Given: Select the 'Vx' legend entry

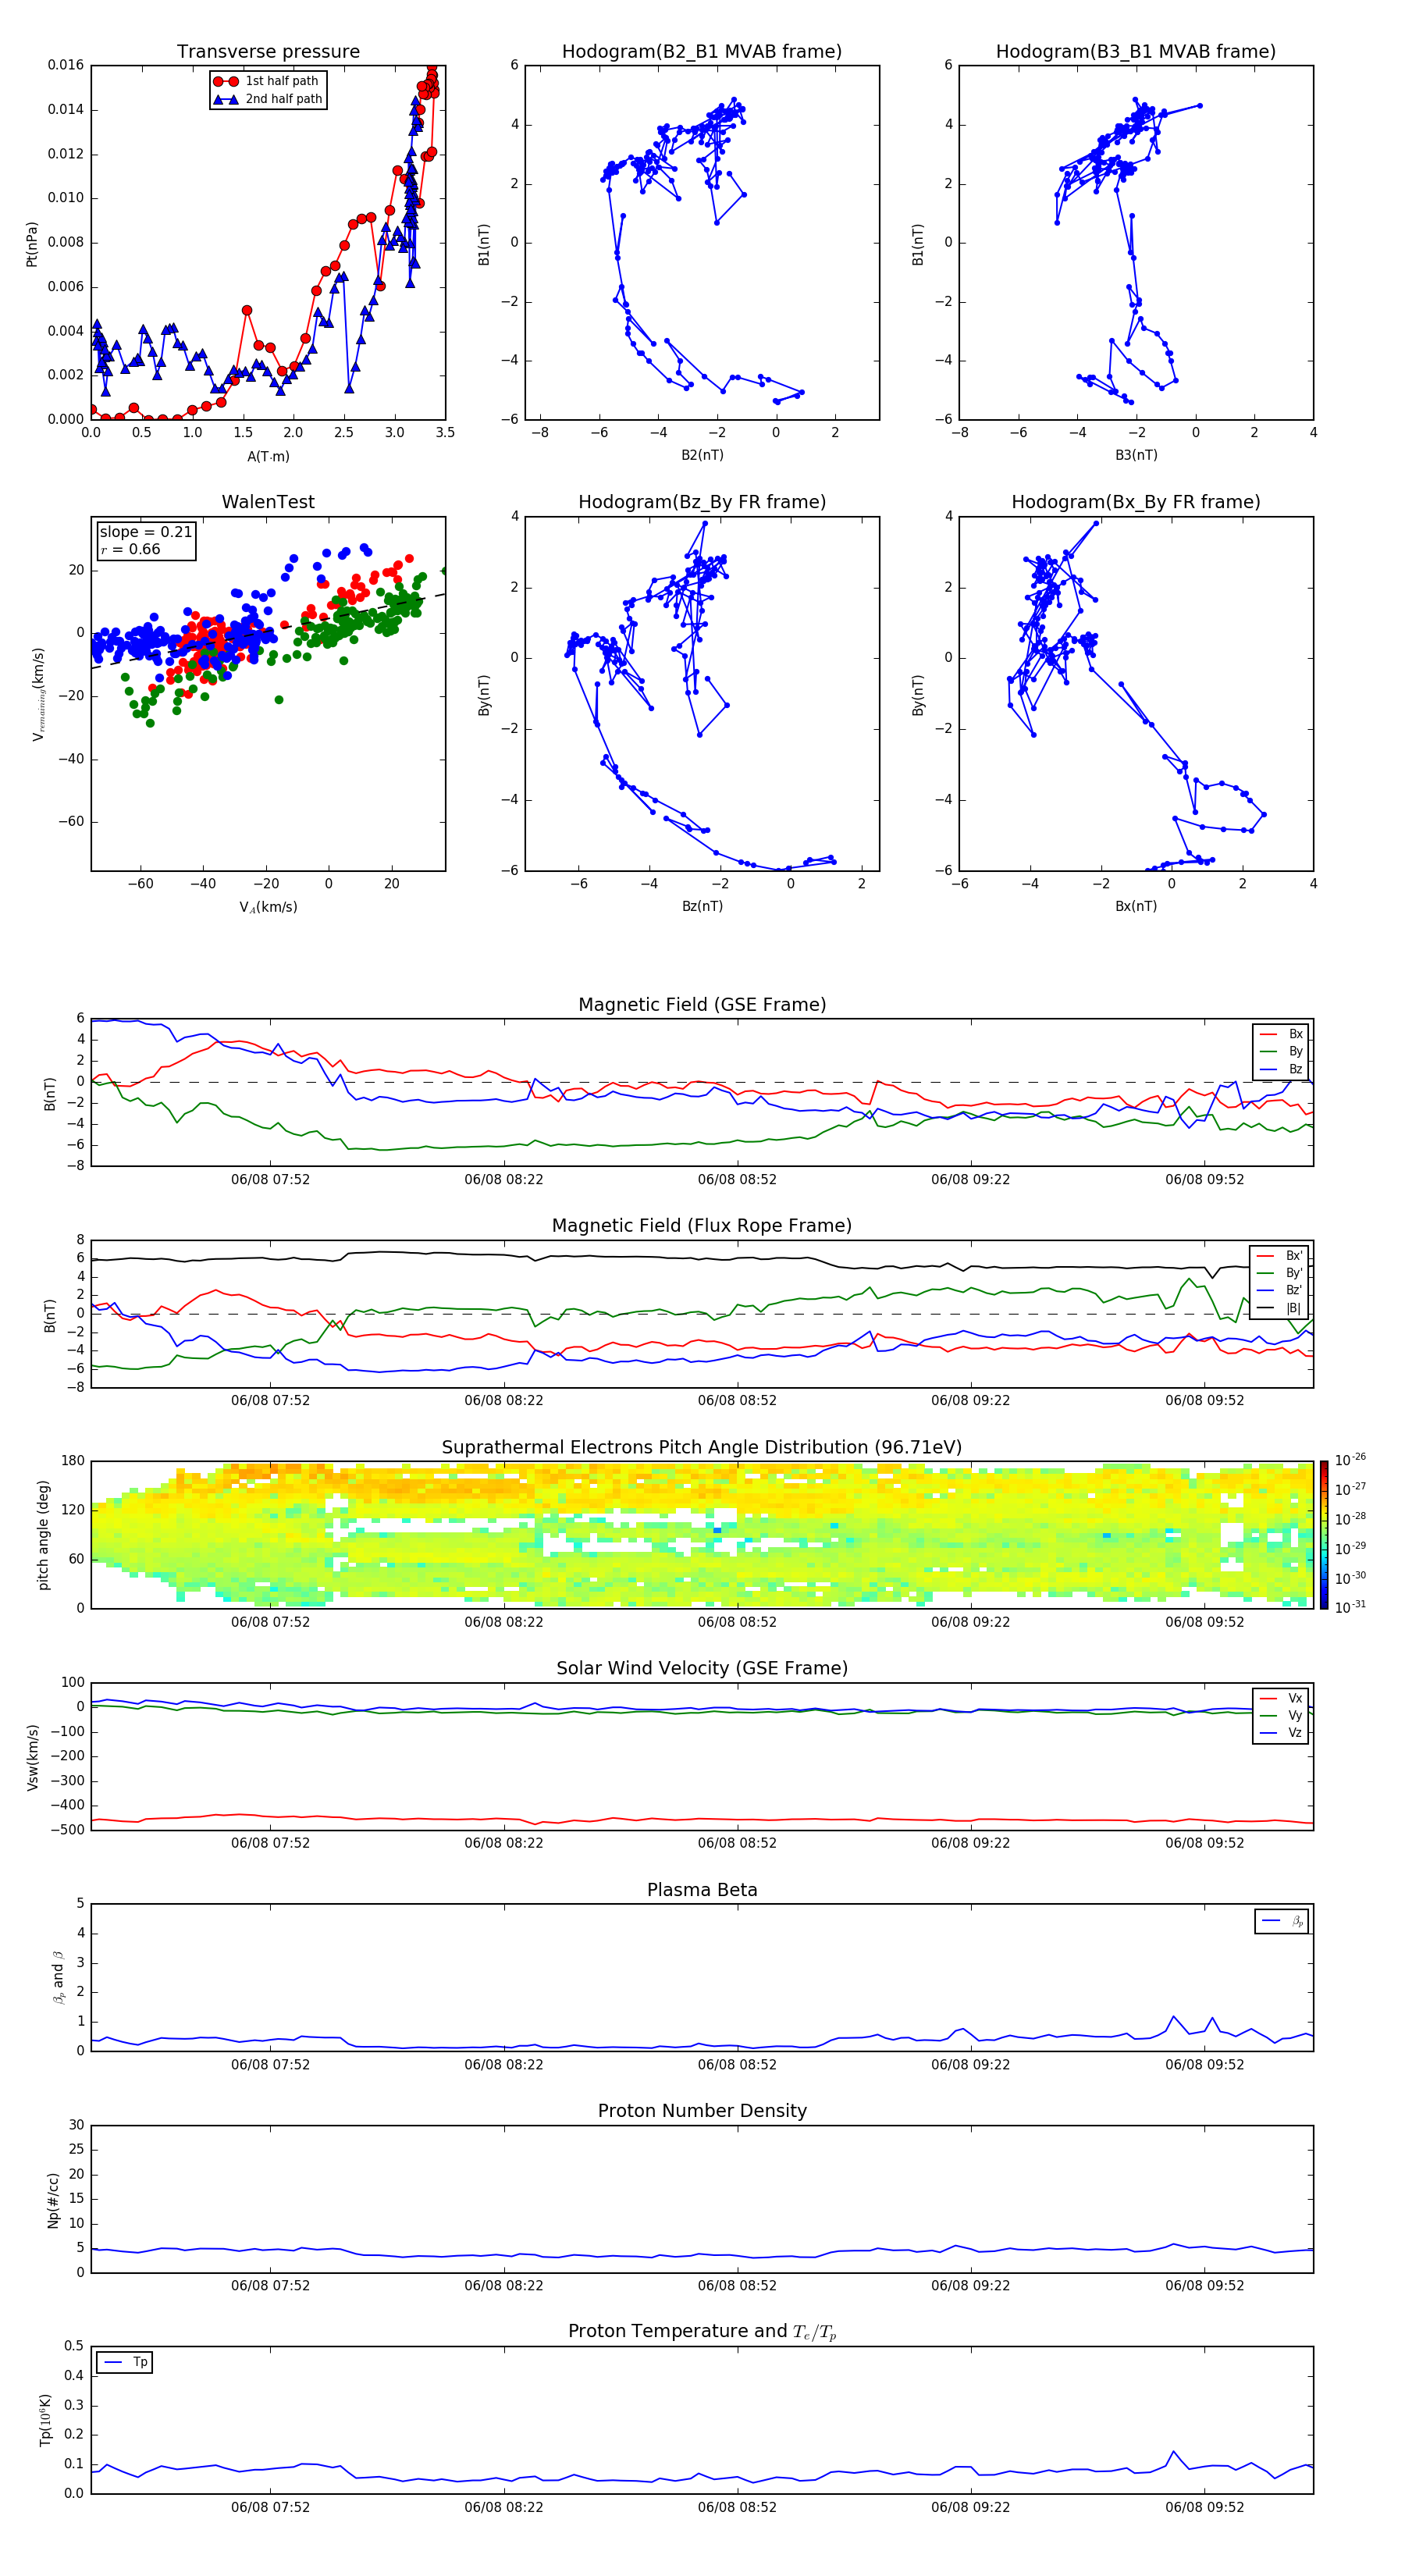Looking at the screenshot, I should (x=1281, y=1698).
